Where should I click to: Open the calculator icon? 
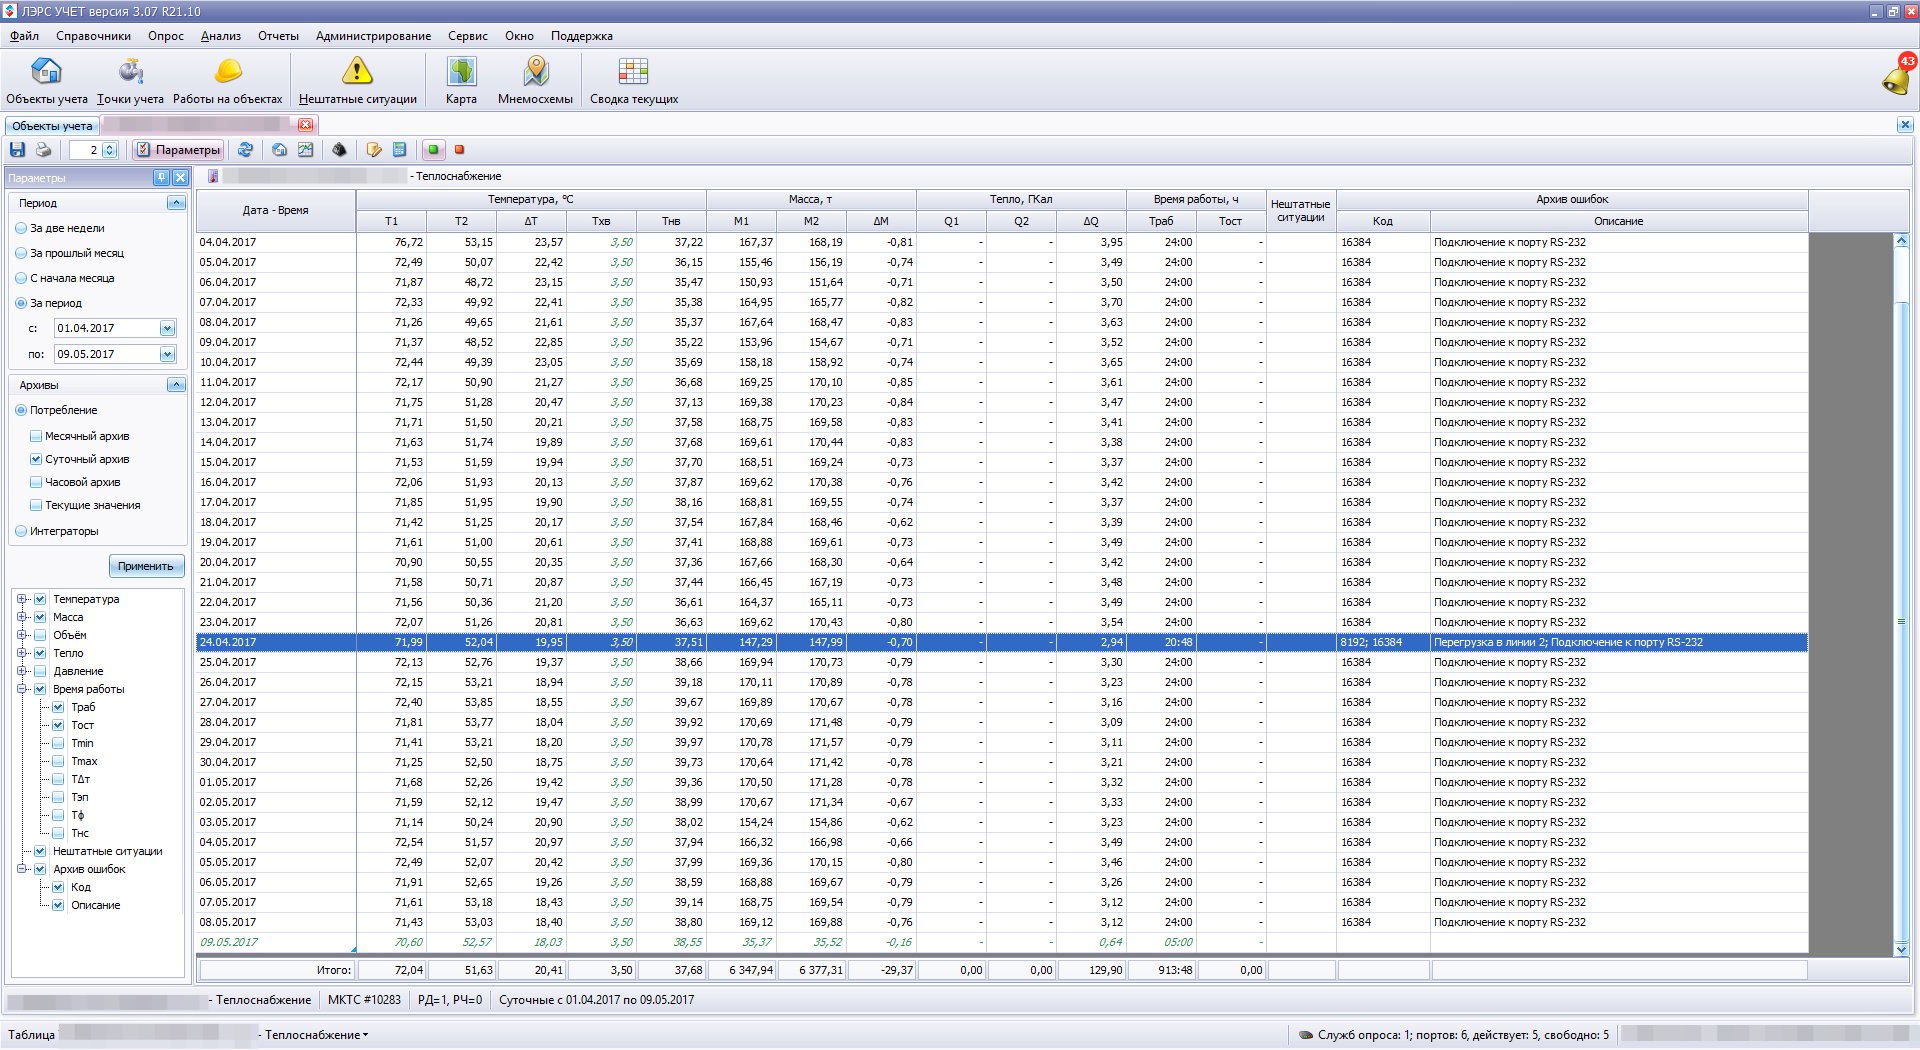(399, 150)
